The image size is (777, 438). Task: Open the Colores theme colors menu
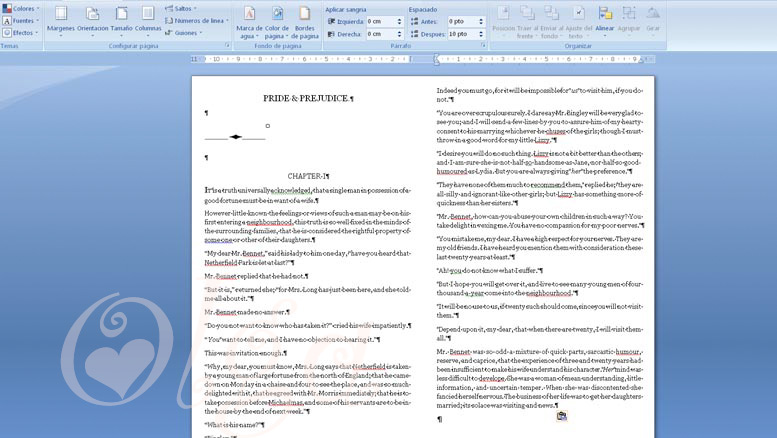click(21, 8)
